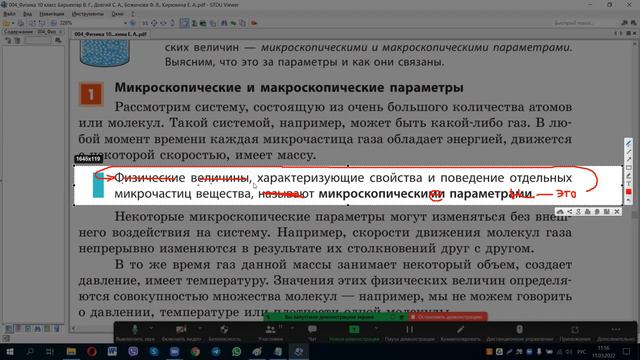Viewport: 640px width, 360px height.
Task: Open Telegram from taskbar
Action: [x=216, y=351]
